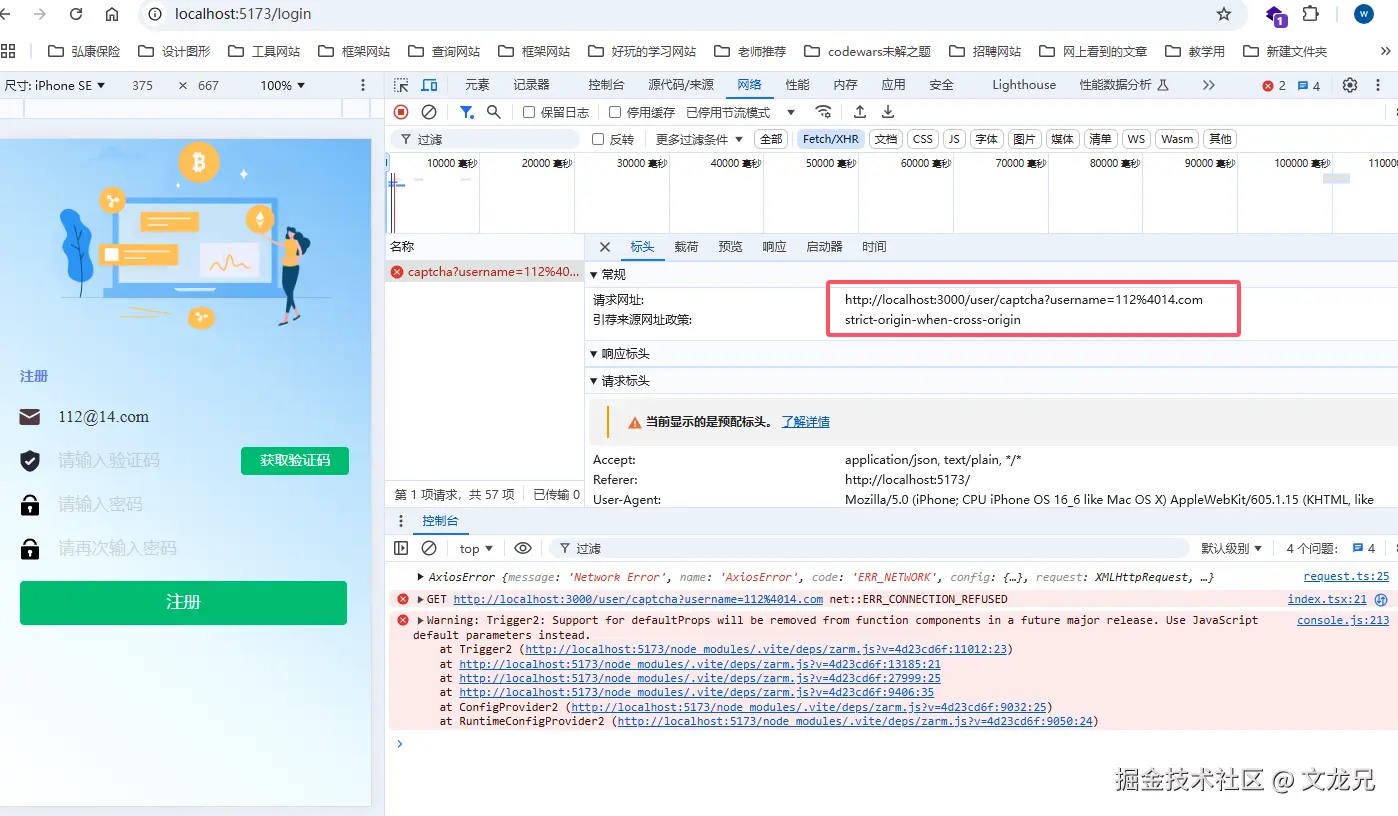The width and height of the screenshot is (1398, 816).
Task: Open the index.tsx:21 source link
Action: [1327, 599]
